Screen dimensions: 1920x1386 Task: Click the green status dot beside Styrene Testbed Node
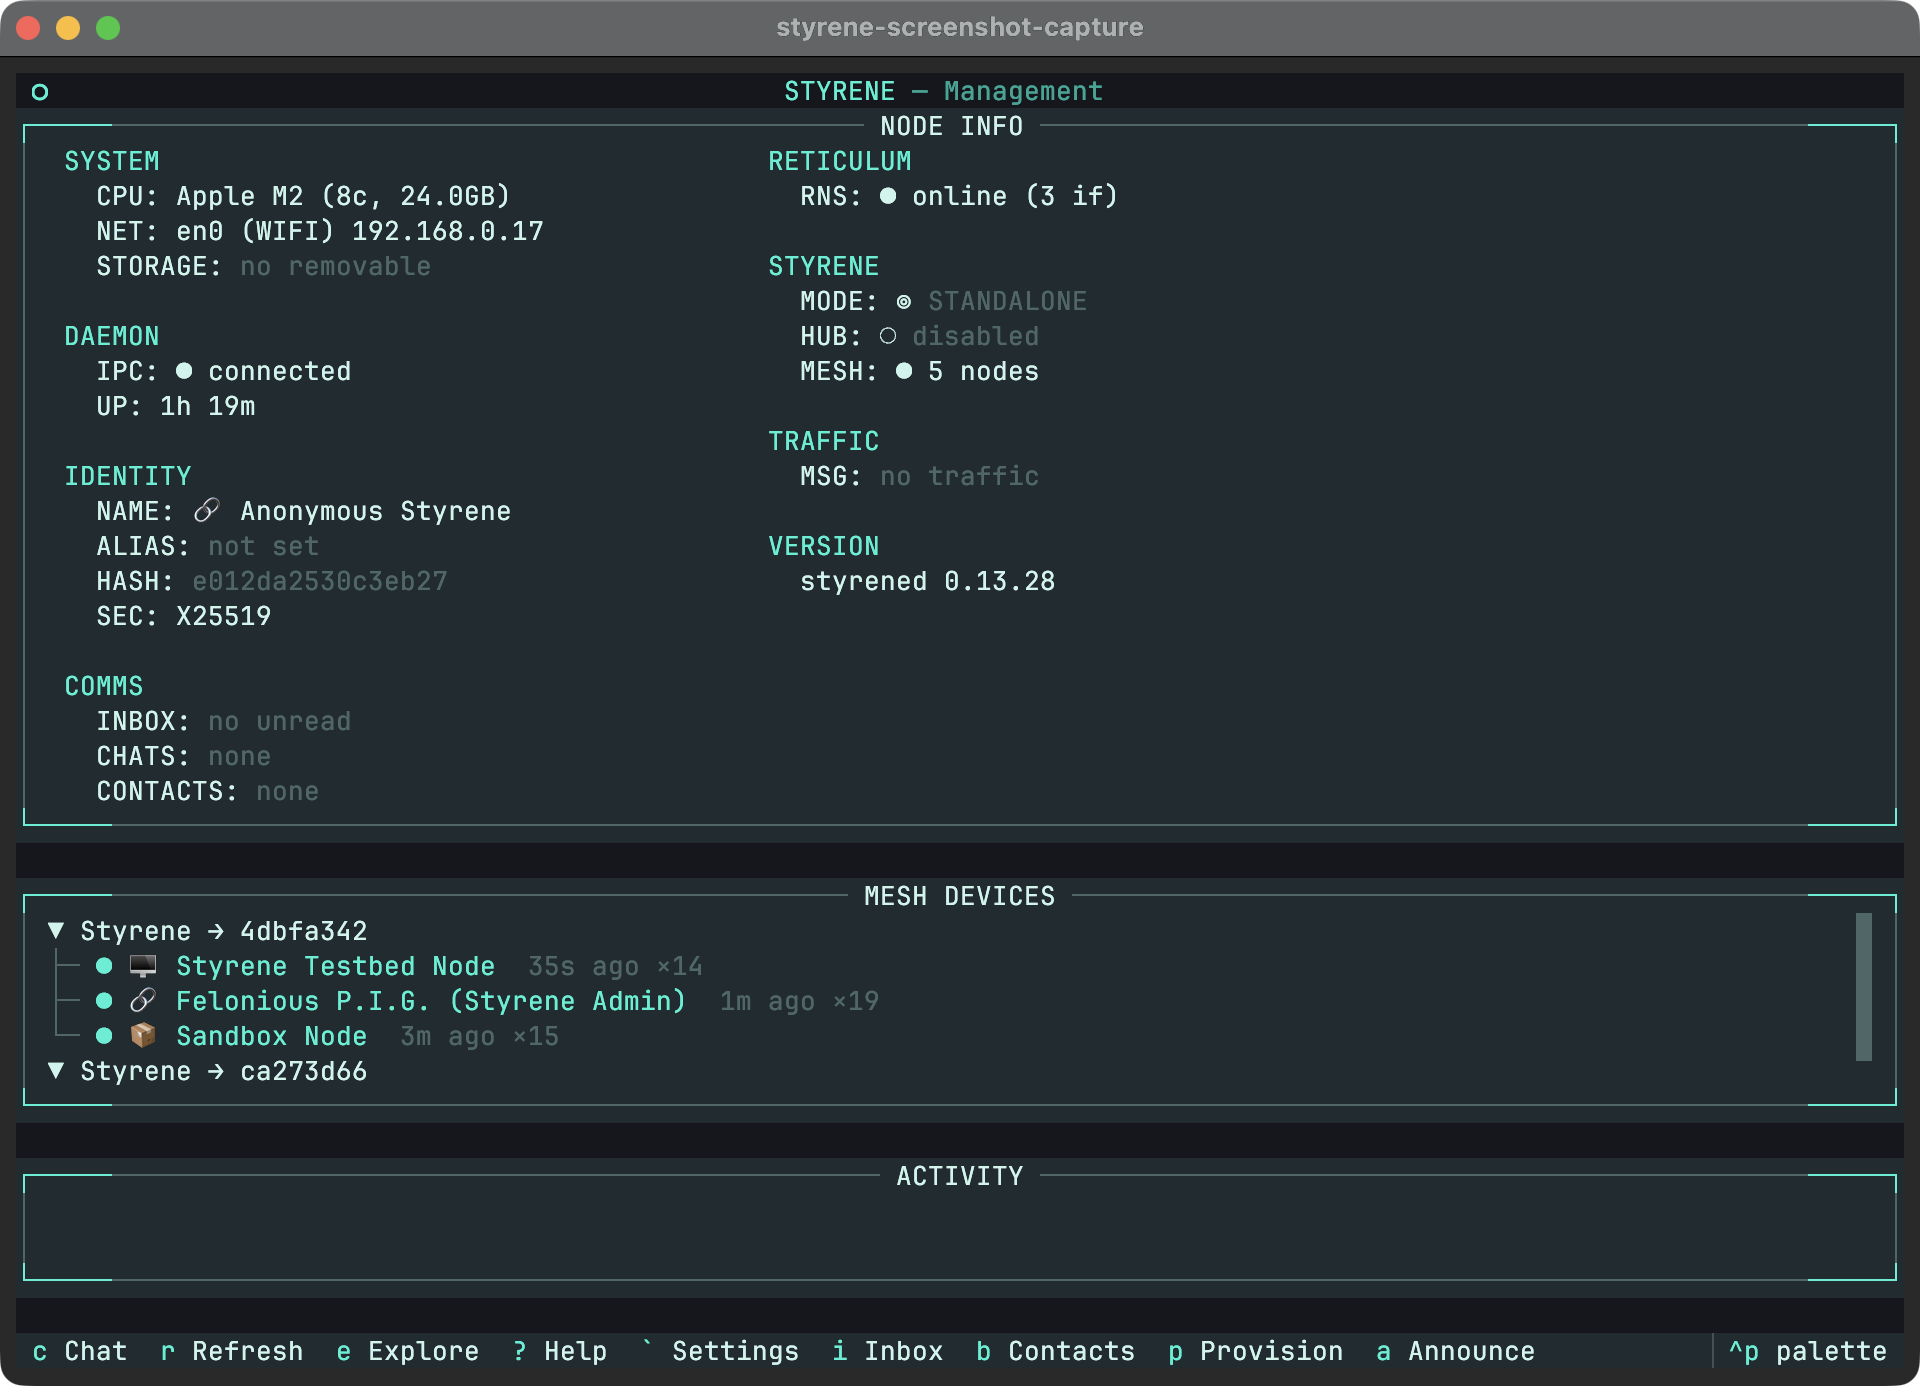(x=104, y=965)
